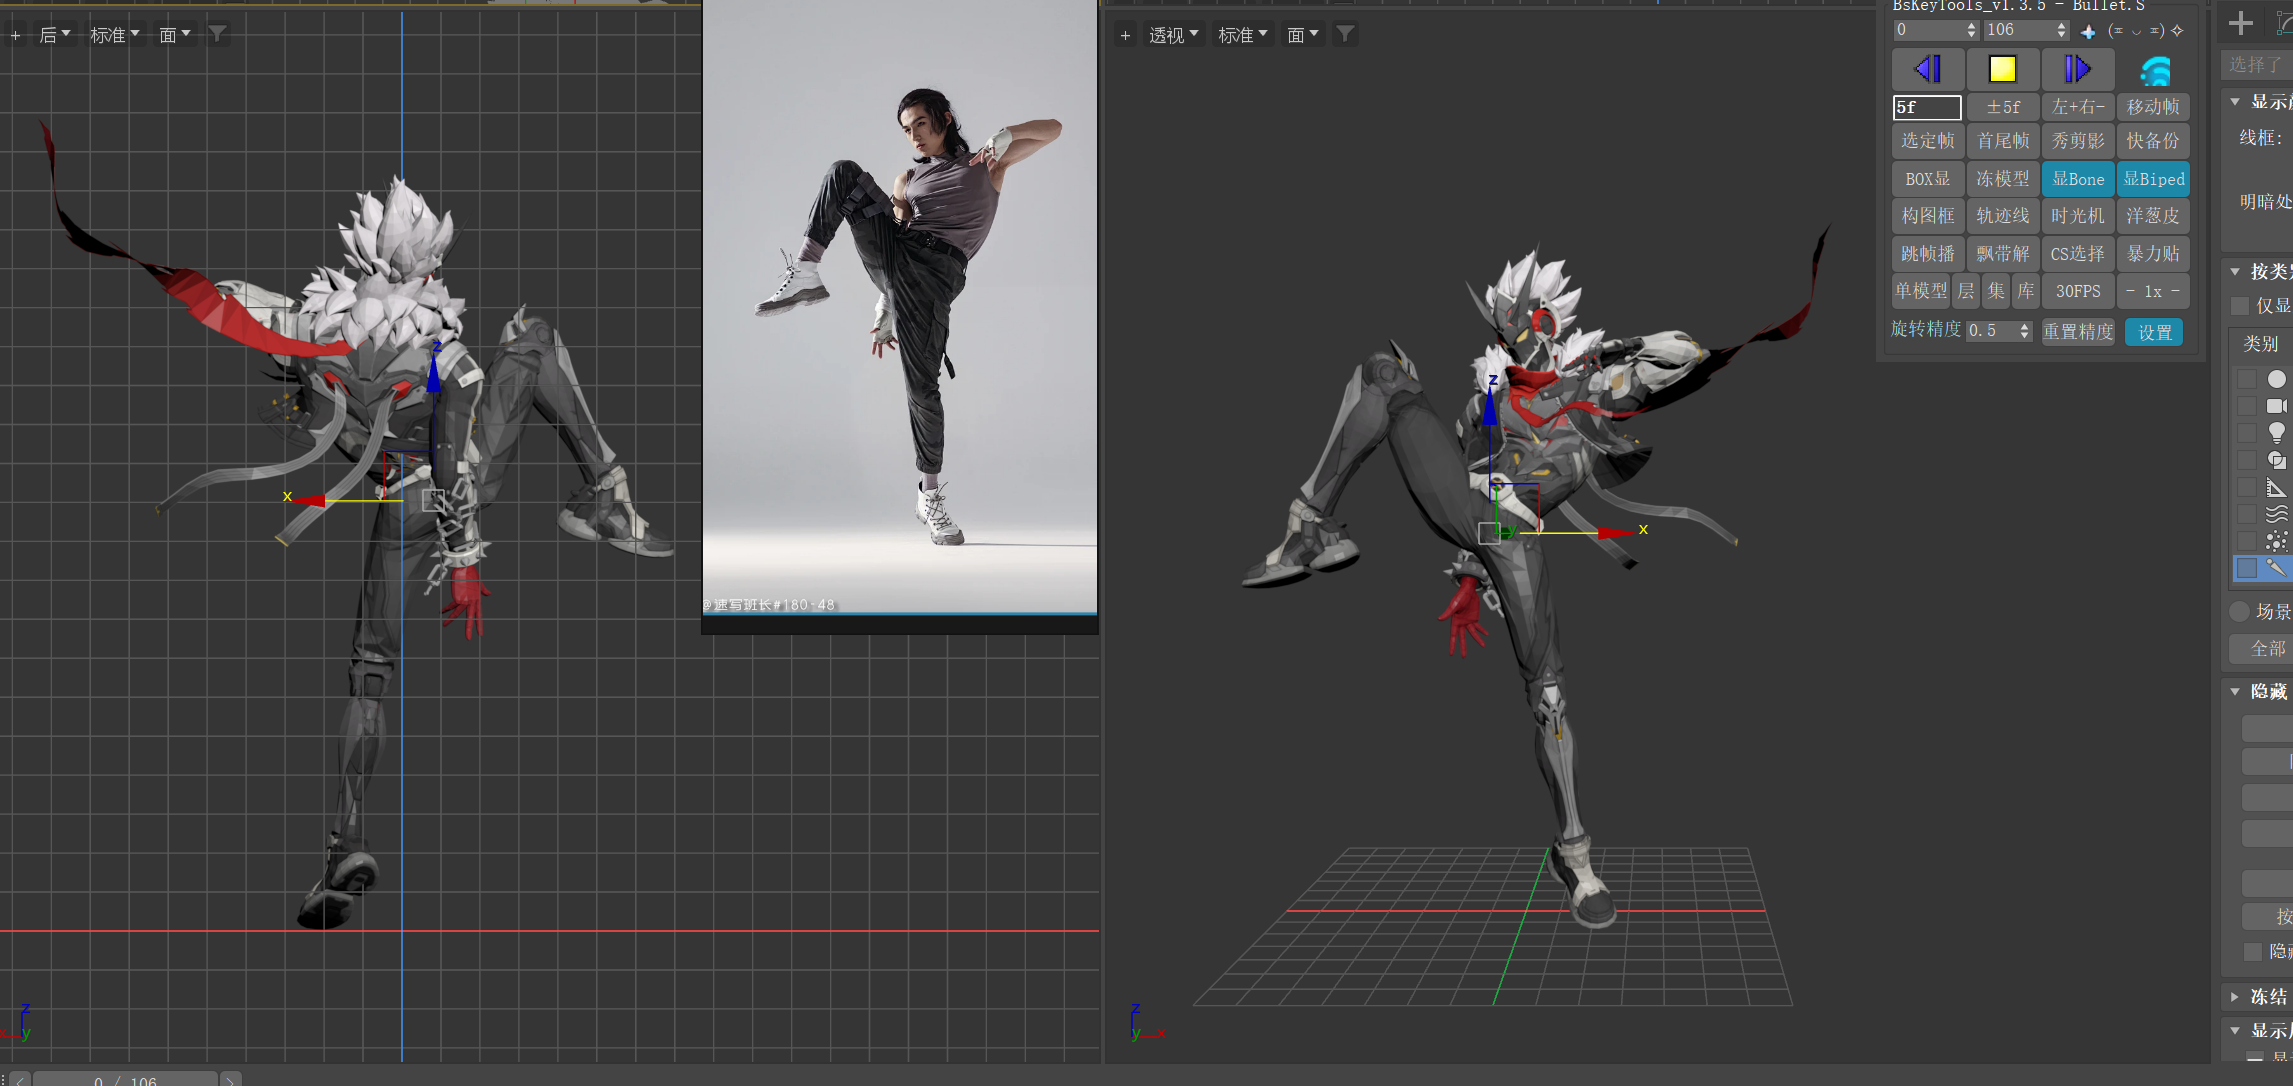This screenshot has width=2293, height=1086.
Task: Open the 后 view dropdown in left viewport
Action: [54, 35]
